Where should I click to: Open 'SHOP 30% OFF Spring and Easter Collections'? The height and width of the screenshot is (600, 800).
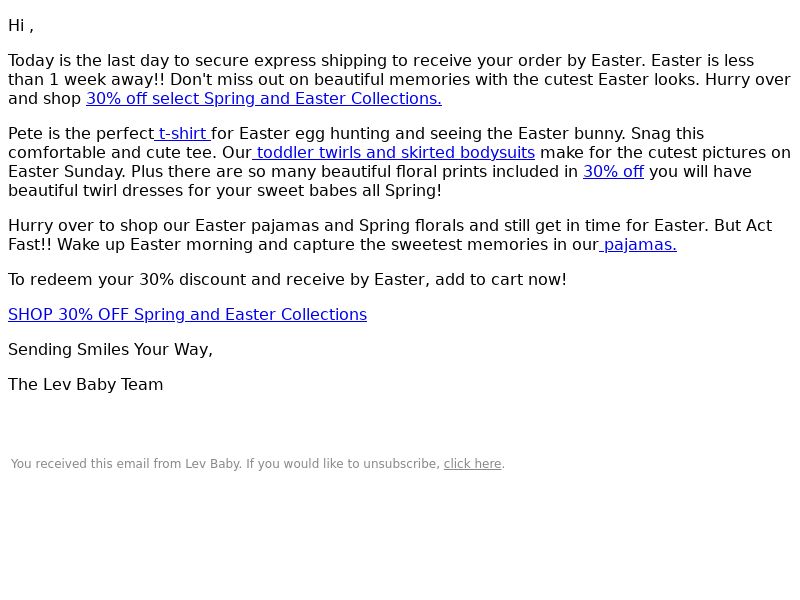click(x=187, y=314)
